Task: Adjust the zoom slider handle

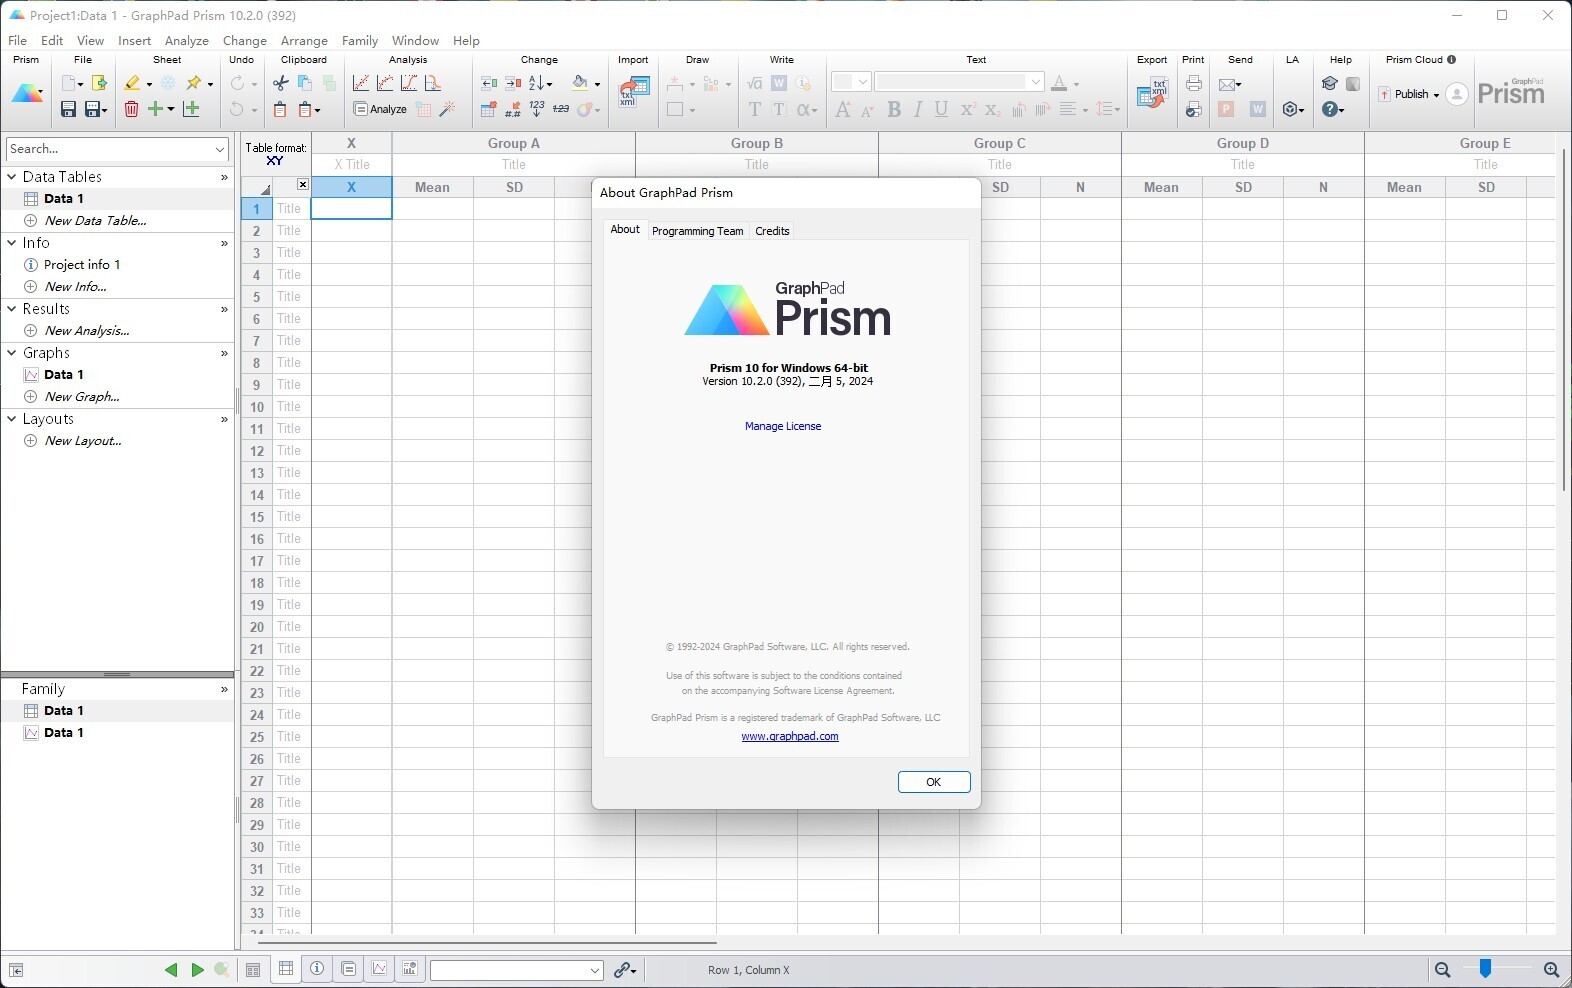Action: tap(1486, 968)
